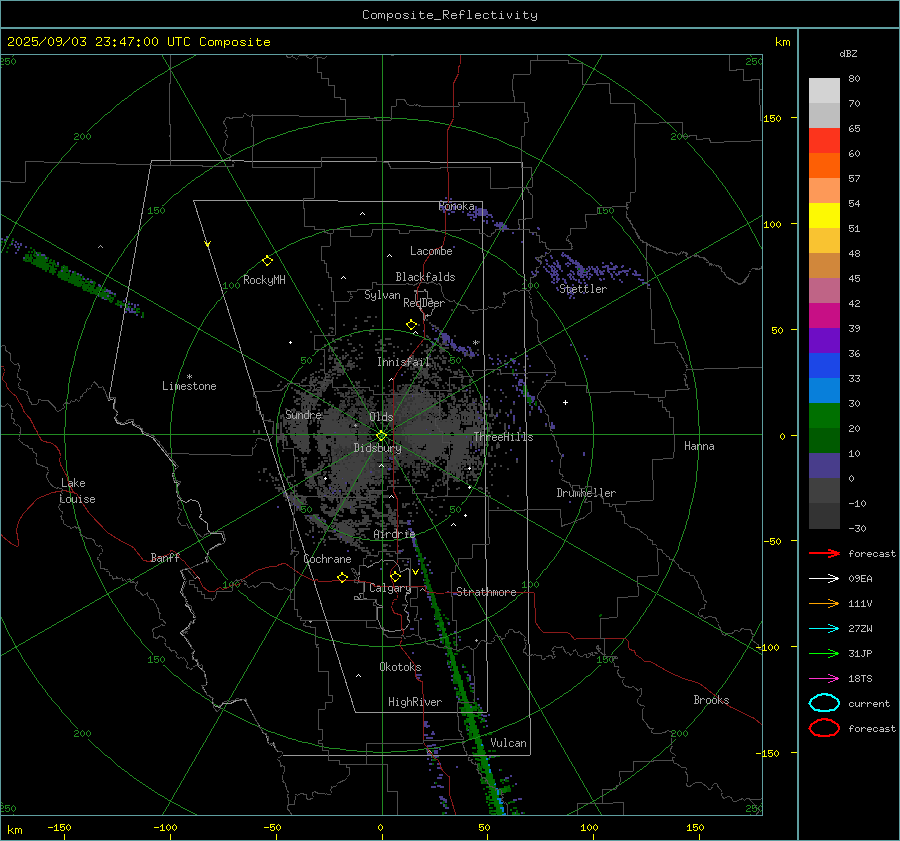The image size is (900, 841).
Task: Click the yellow diamond directly above Calgary
Action: click(395, 576)
